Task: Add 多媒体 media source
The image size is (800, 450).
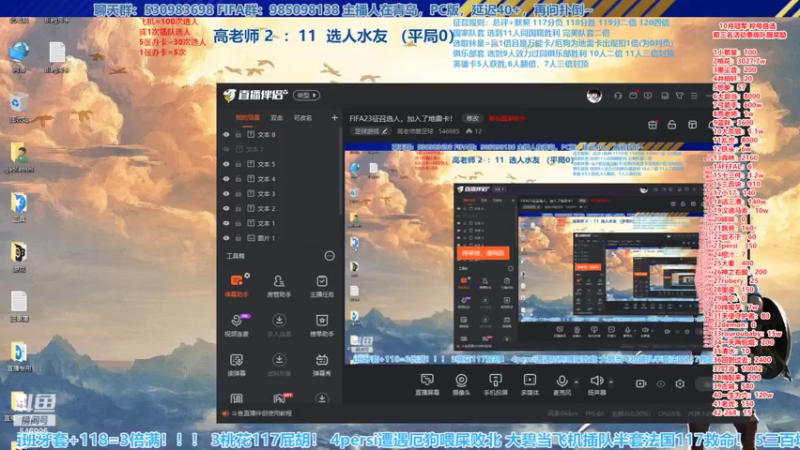Action: click(530, 384)
